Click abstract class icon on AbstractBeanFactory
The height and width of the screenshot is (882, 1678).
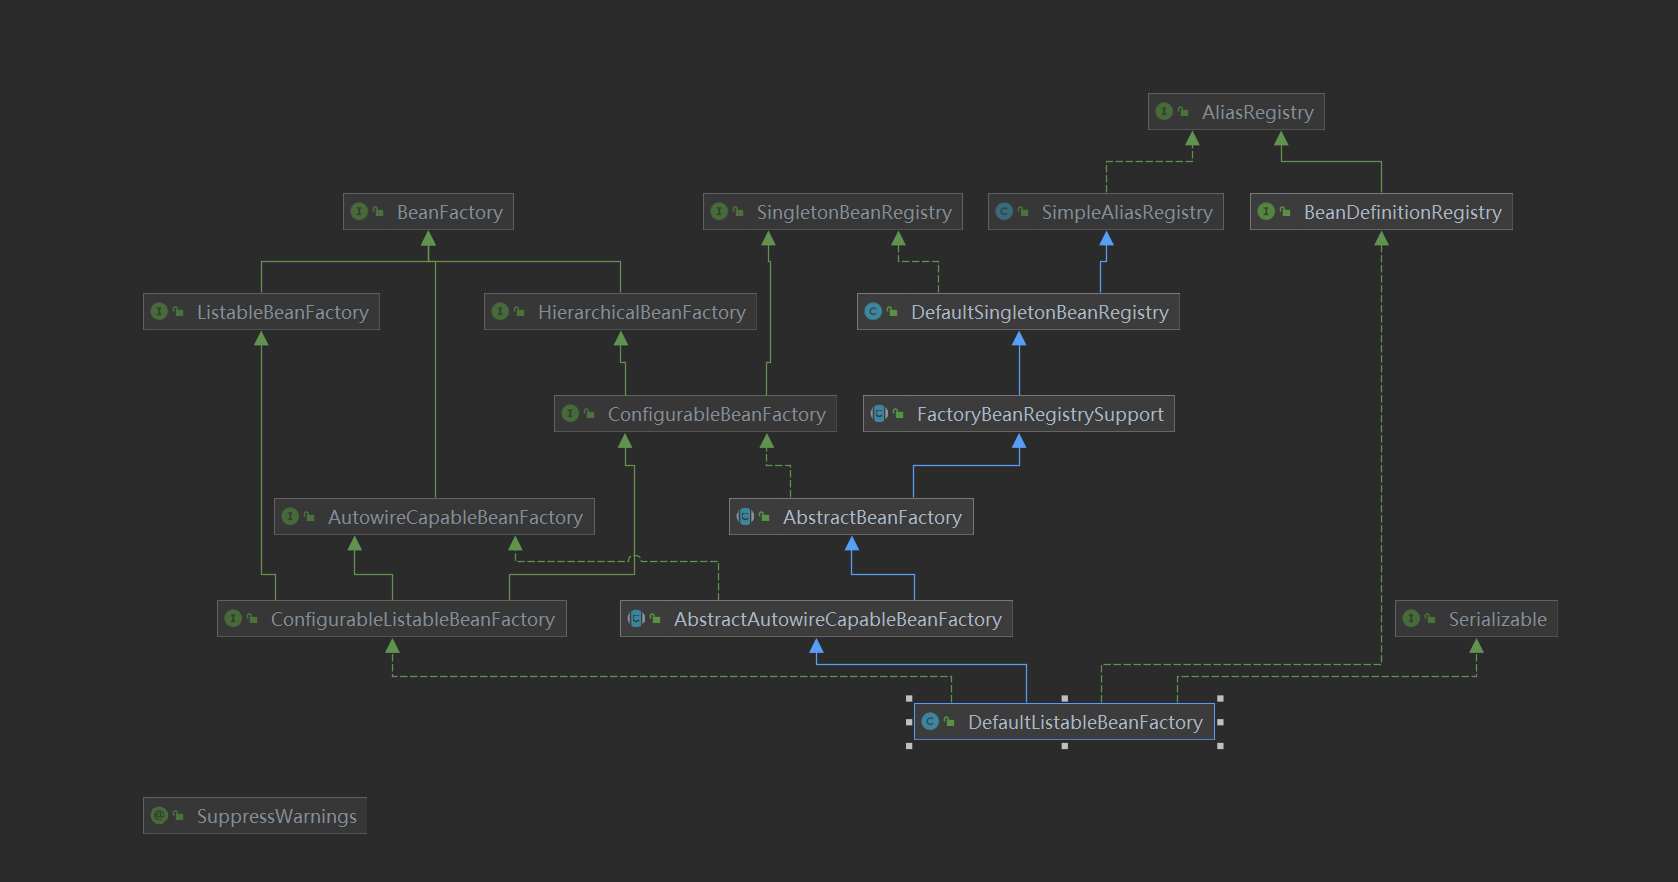(745, 516)
